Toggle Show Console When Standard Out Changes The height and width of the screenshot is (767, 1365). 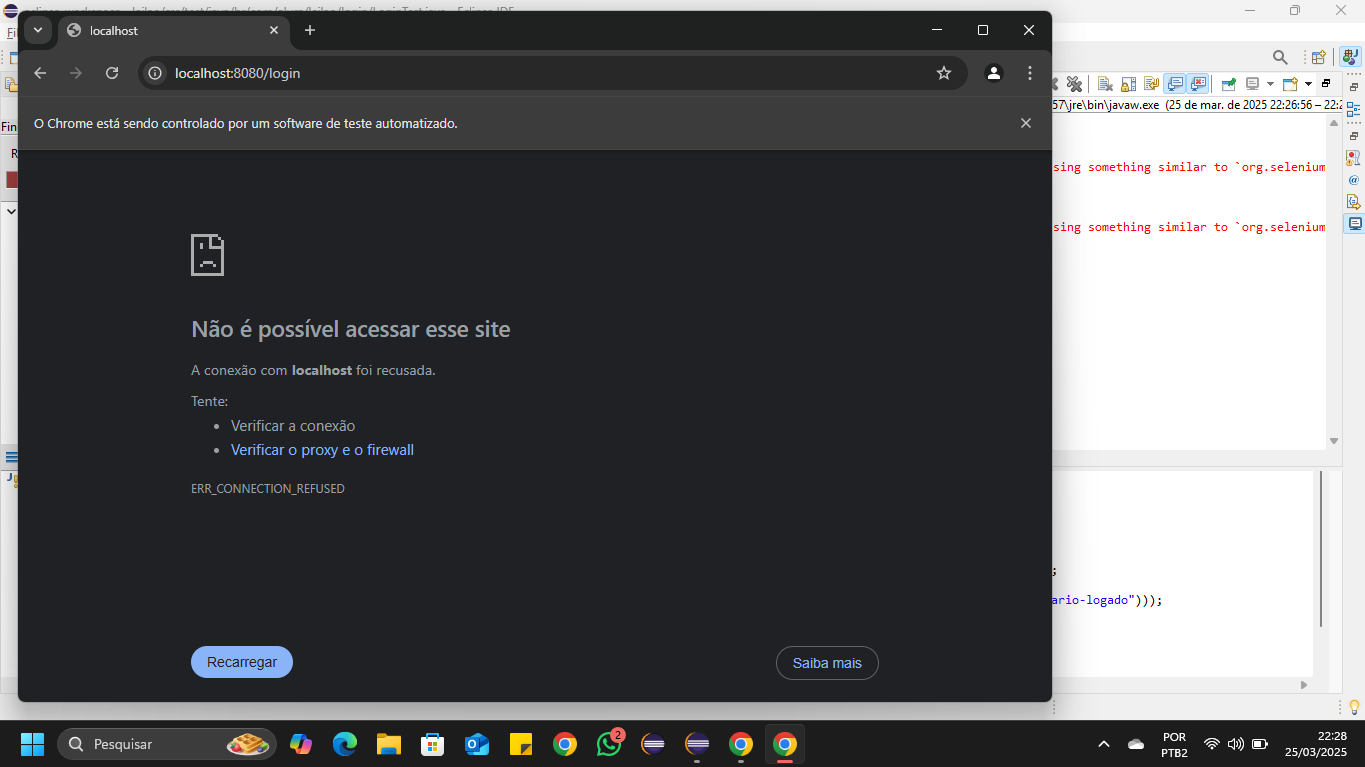click(x=1175, y=85)
